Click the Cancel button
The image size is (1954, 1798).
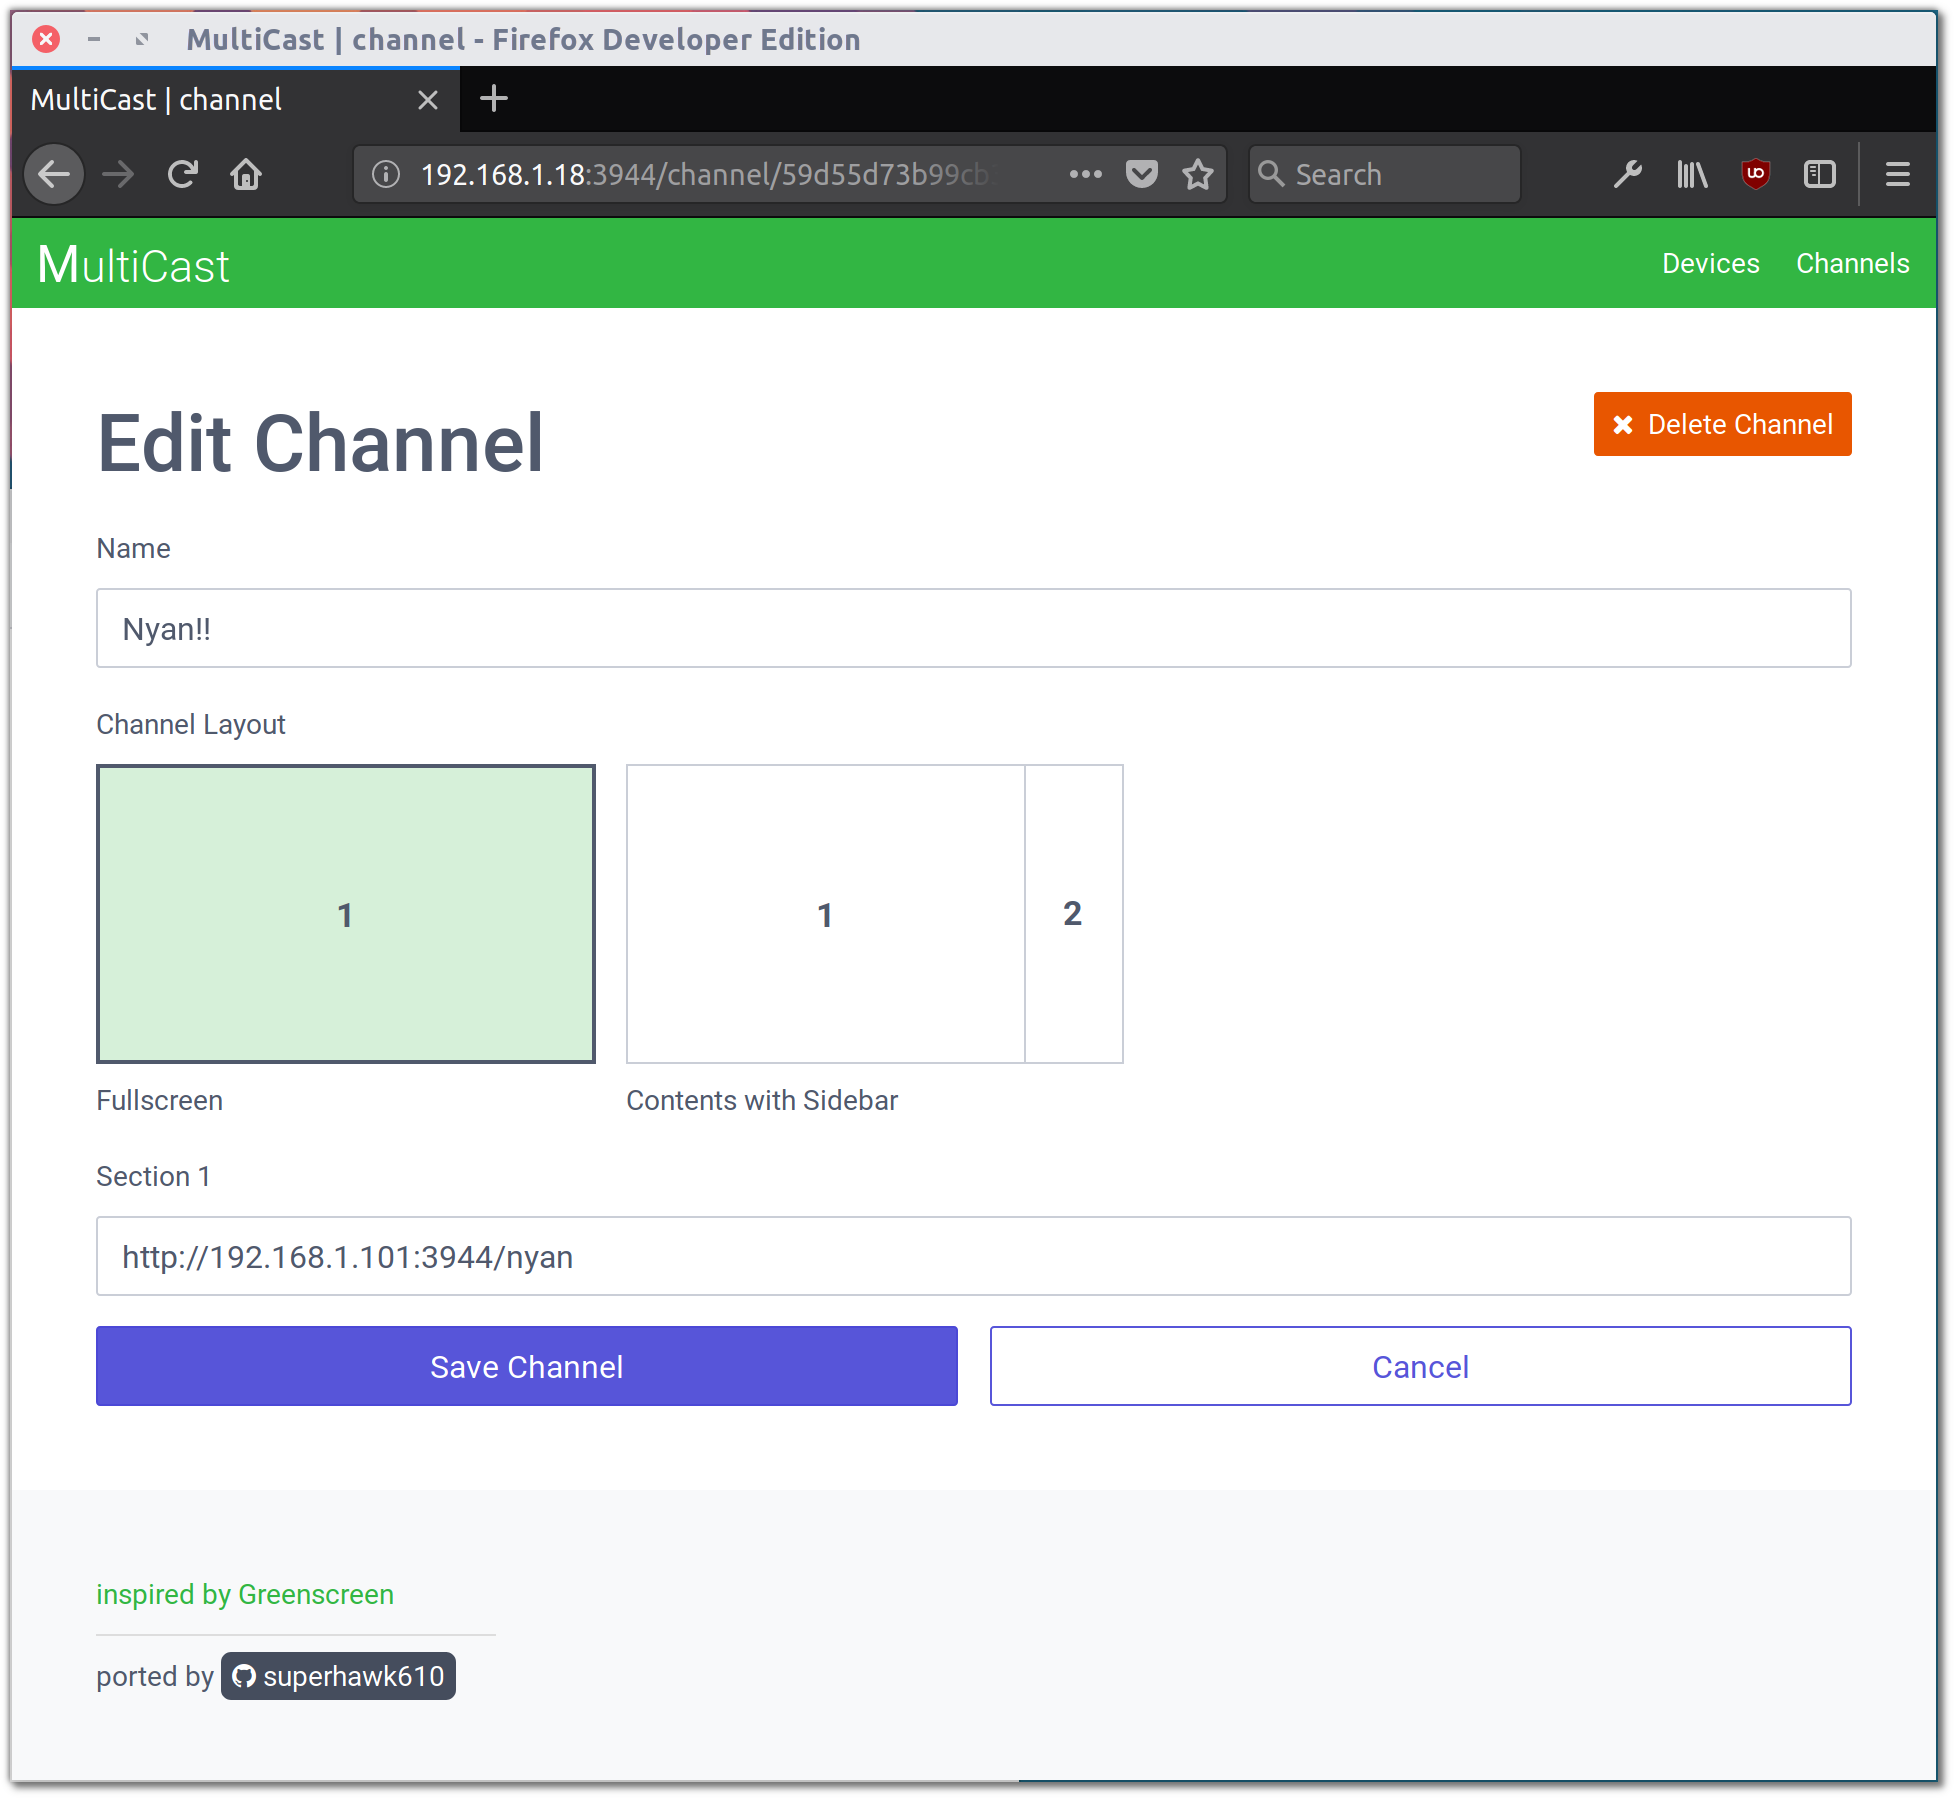click(1420, 1366)
